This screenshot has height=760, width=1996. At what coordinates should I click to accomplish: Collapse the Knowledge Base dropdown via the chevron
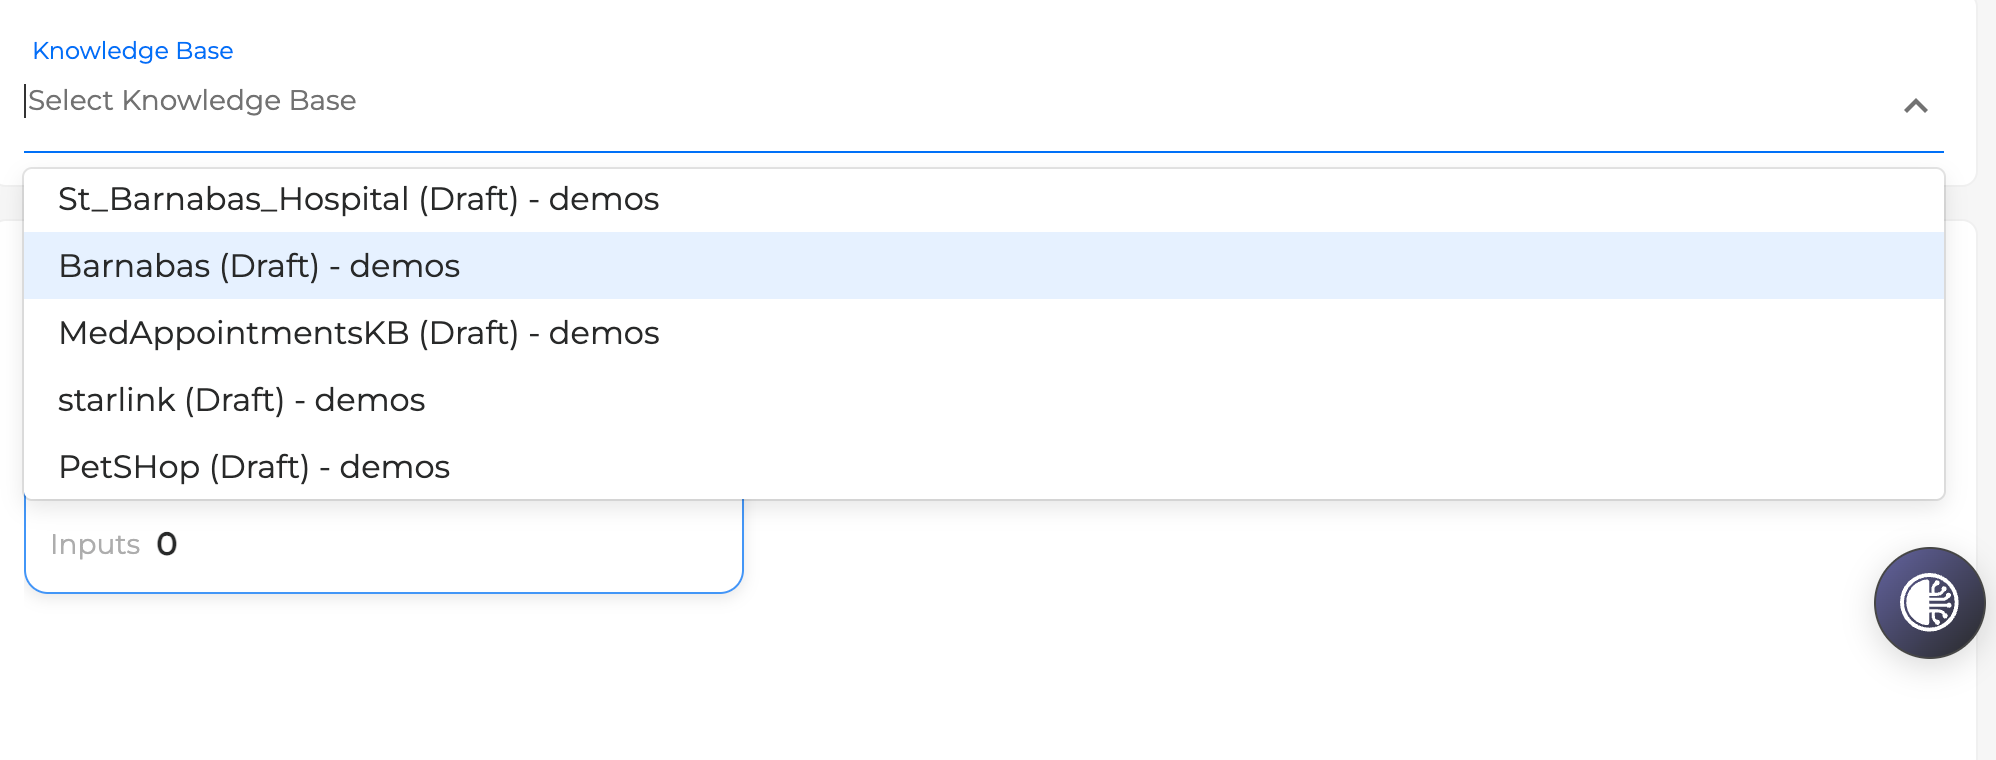(x=1918, y=107)
